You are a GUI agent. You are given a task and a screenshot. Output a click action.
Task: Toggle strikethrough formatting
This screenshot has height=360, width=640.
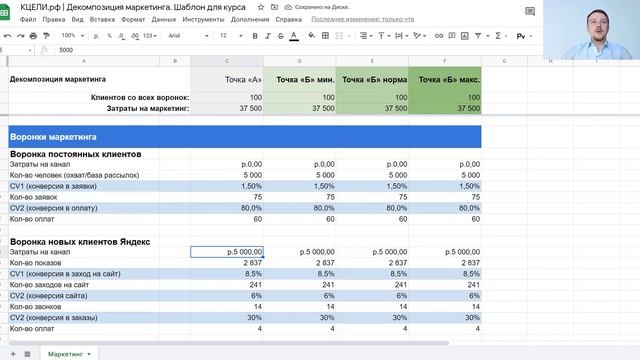[x=280, y=36]
